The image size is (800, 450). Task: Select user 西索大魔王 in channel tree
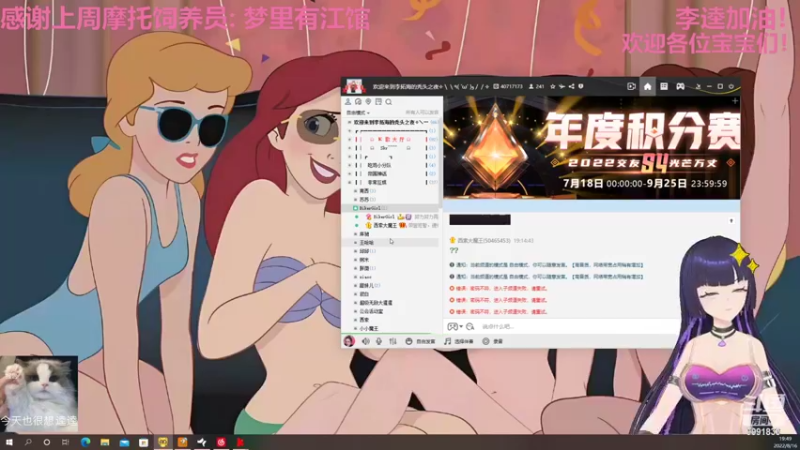385,225
